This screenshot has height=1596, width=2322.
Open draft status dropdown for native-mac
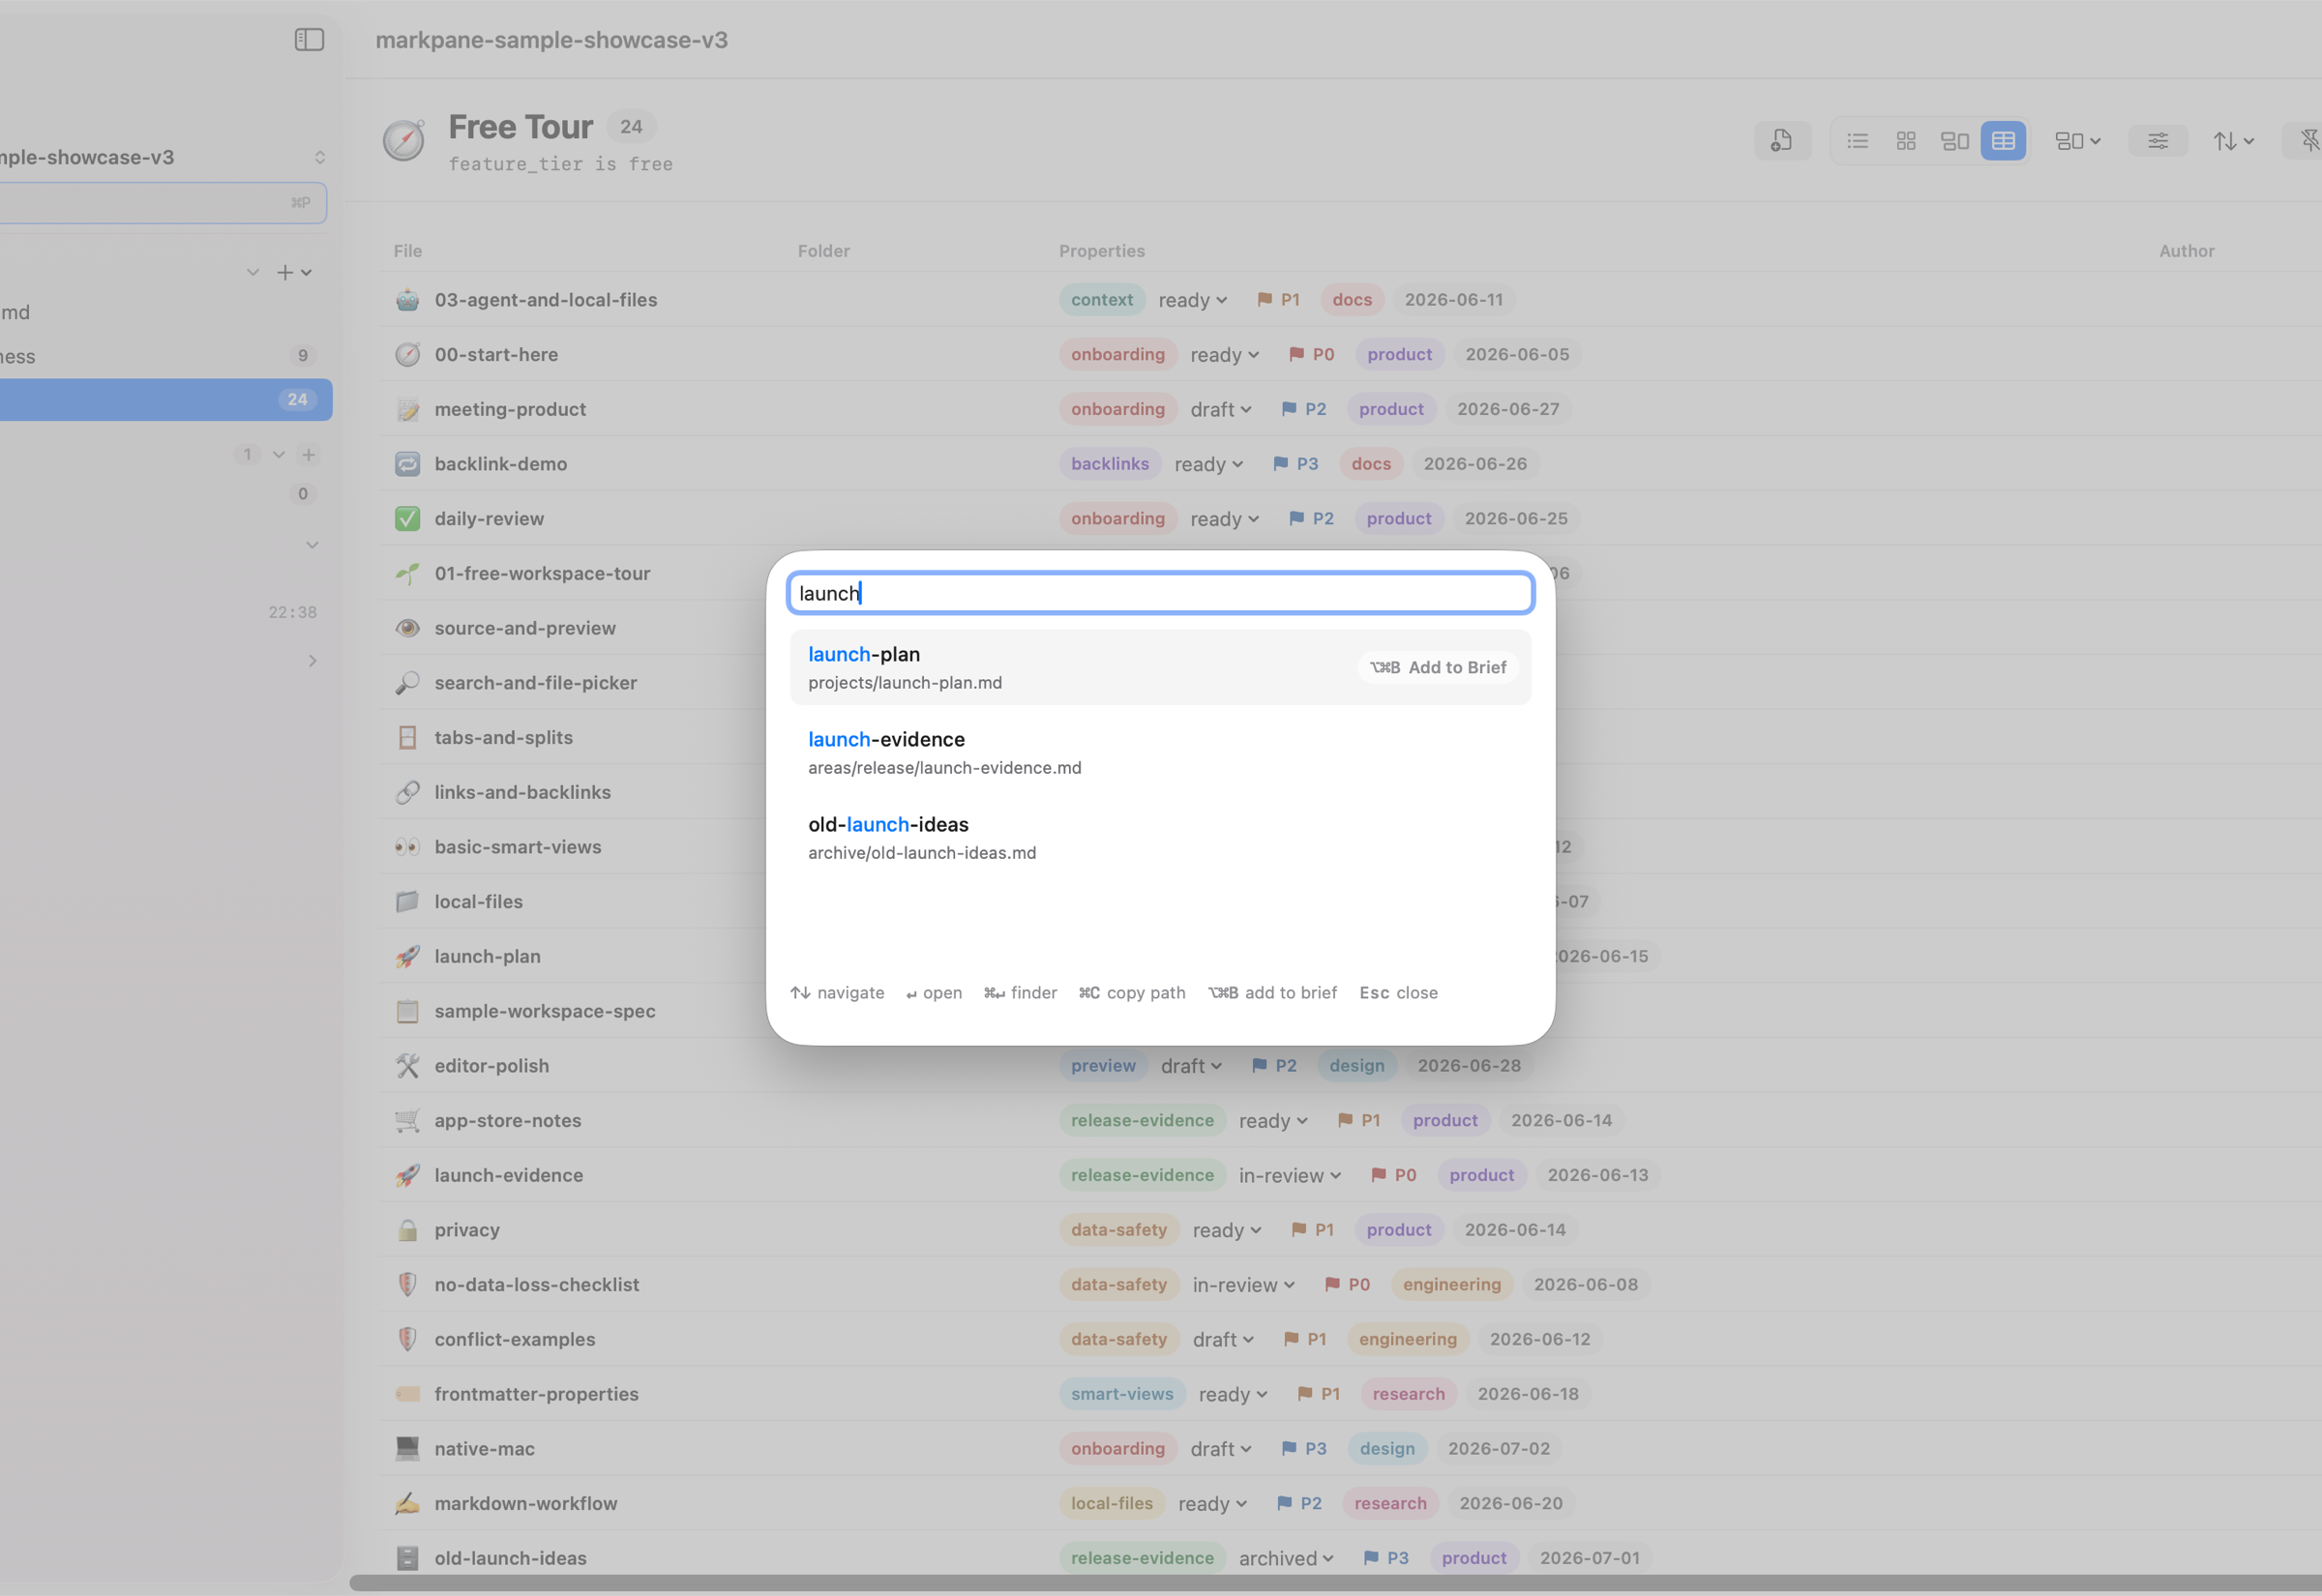[x=1221, y=1449]
